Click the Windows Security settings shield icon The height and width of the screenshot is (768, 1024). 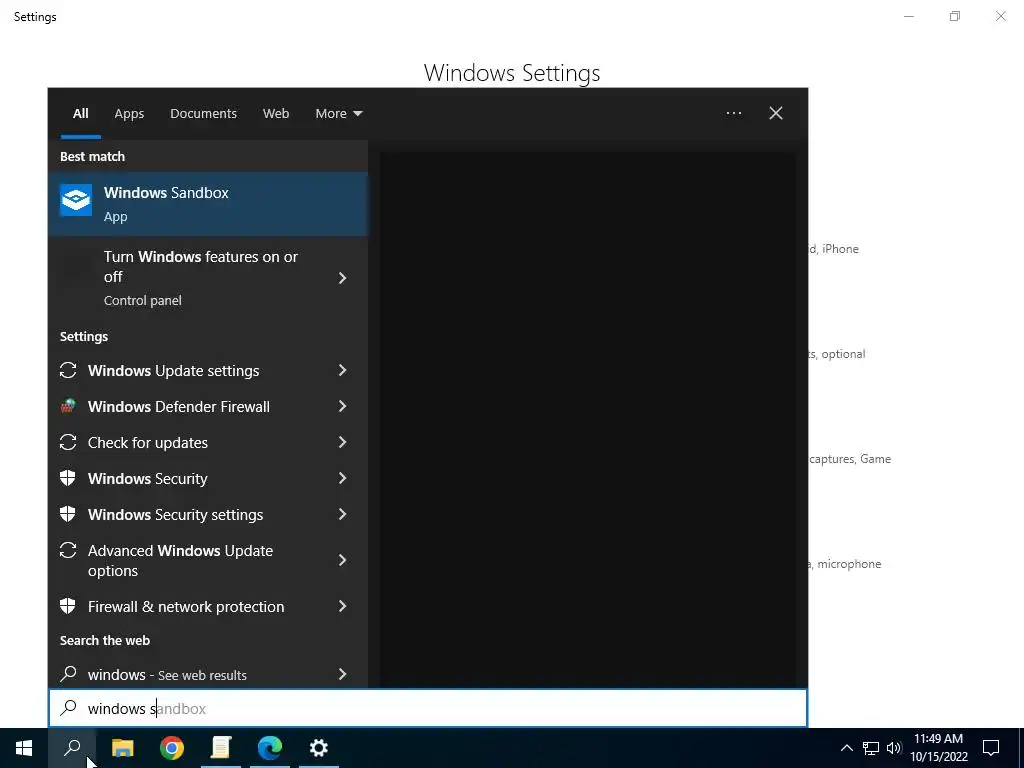tap(68, 514)
